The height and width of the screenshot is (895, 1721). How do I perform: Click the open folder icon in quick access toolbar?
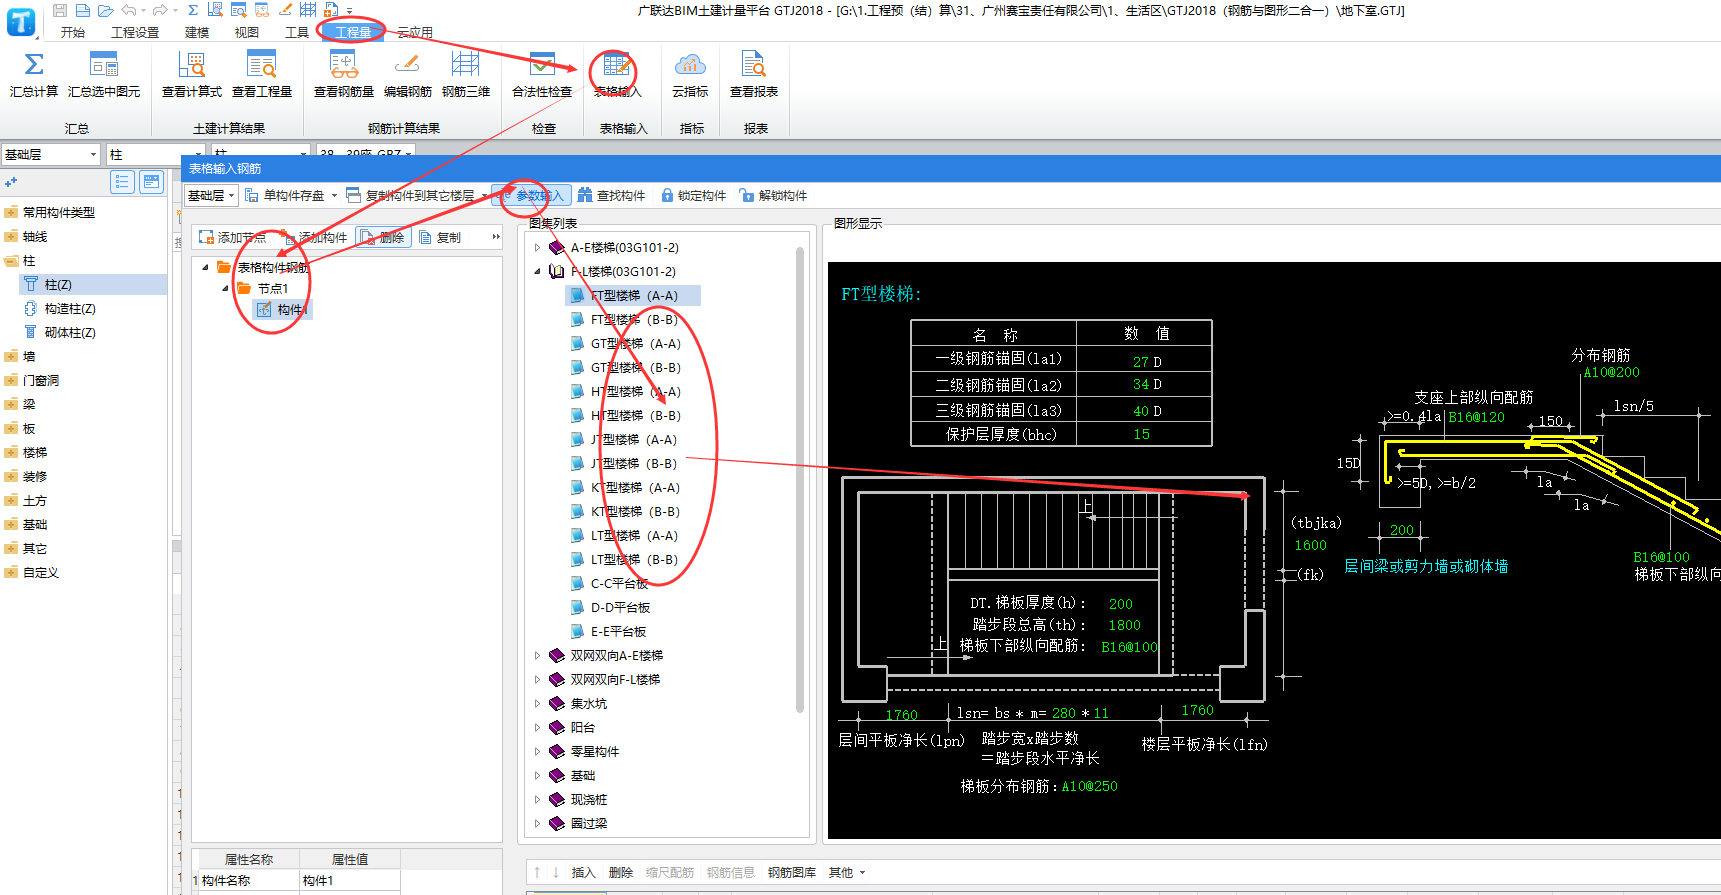click(106, 10)
